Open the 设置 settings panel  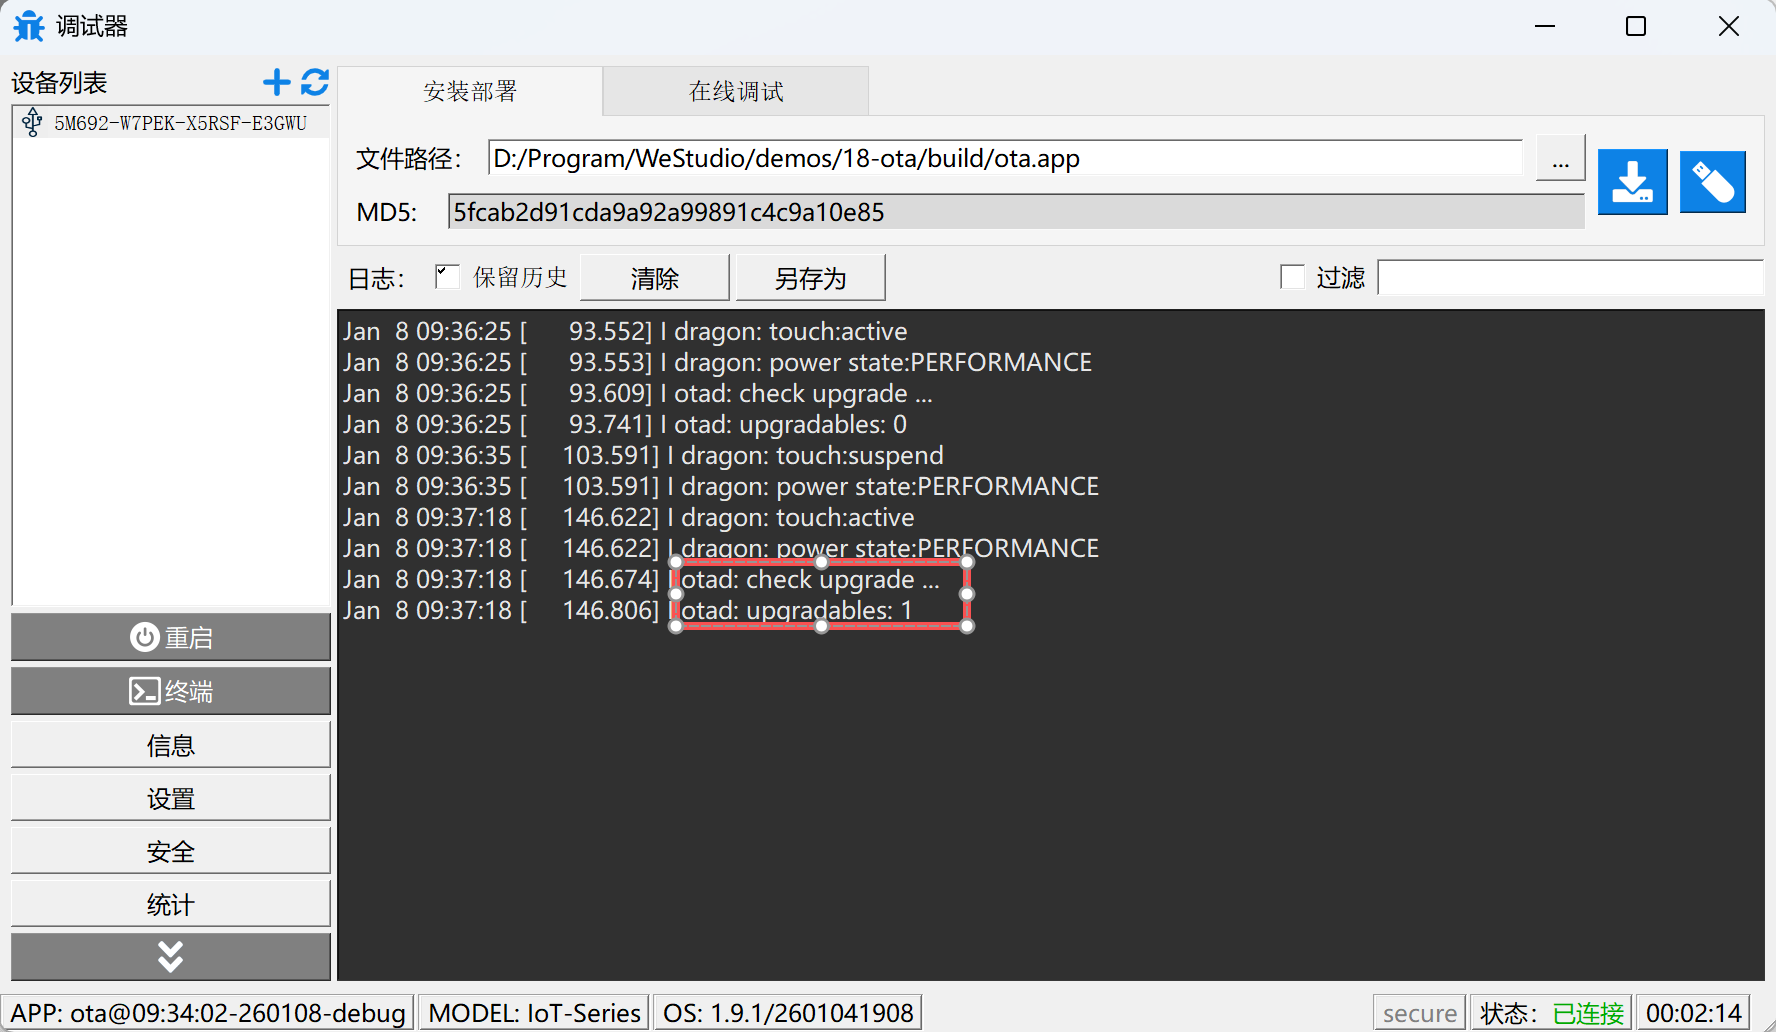pyautogui.click(x=170, y=797)
